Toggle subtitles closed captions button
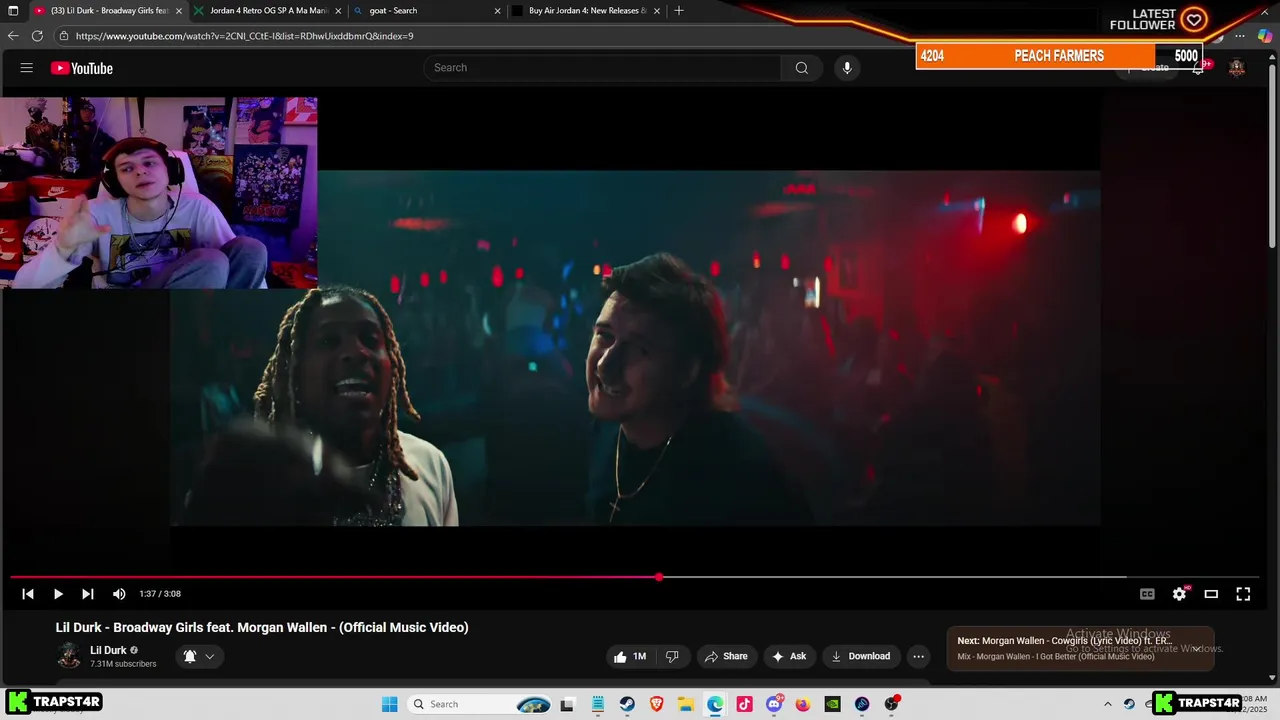1280x720 pixels. pos(1147,594)
